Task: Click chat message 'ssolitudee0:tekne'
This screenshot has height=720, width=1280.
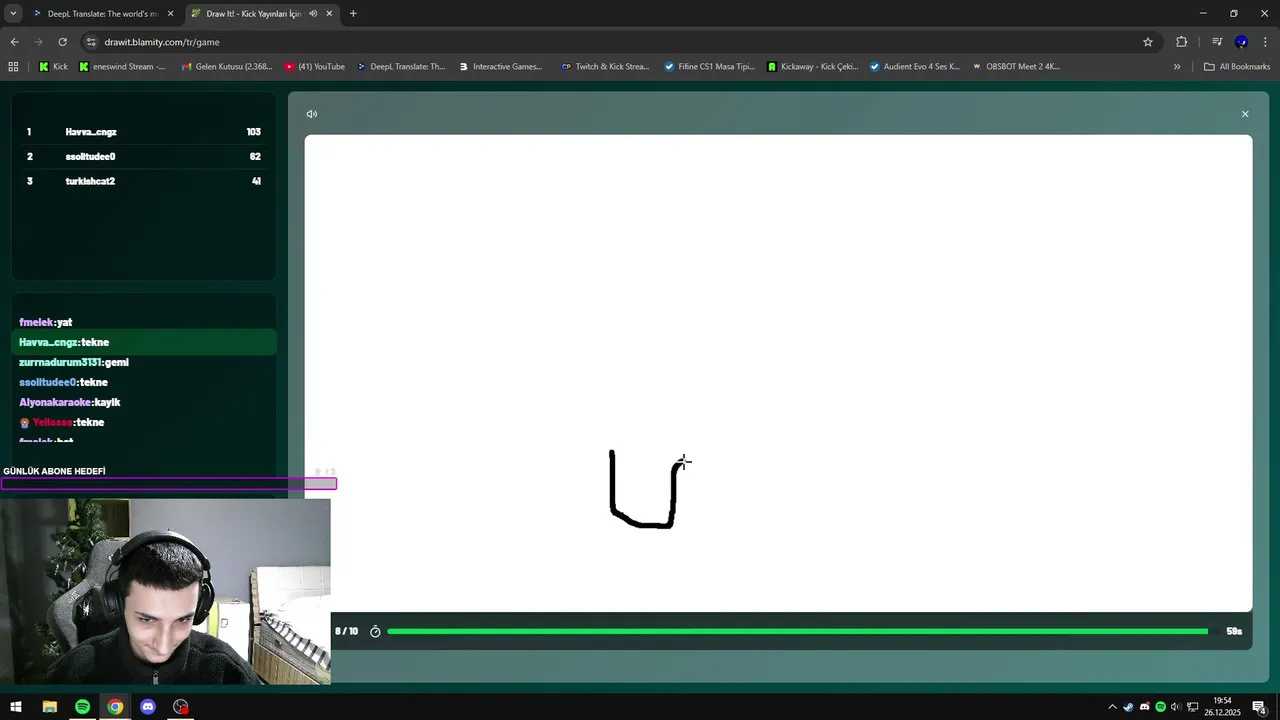Action: click(63, 383)
